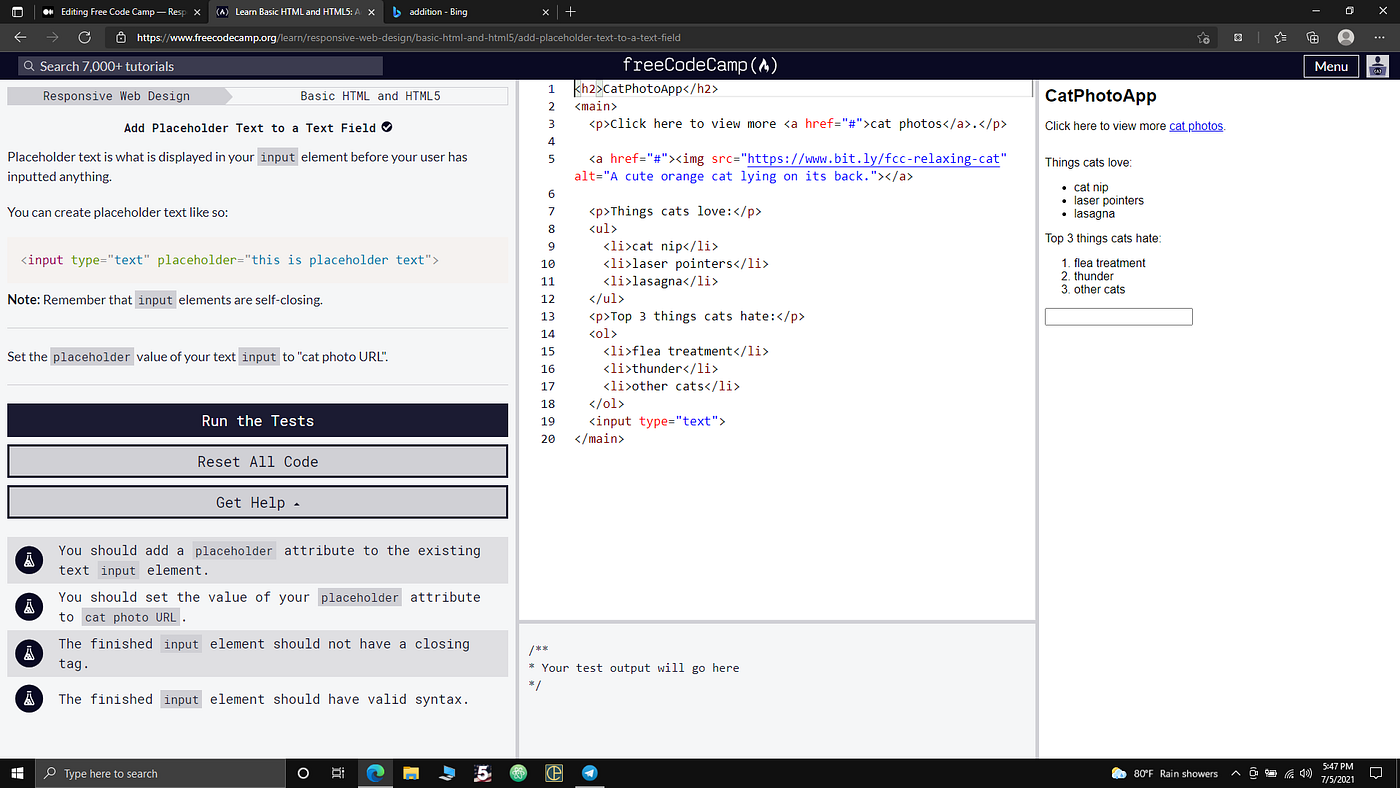Go to Basic HTML and HTML5 breadcrumb
Image resolution: width=1400 pixels, height=788 pixels.
click(370, 96)
